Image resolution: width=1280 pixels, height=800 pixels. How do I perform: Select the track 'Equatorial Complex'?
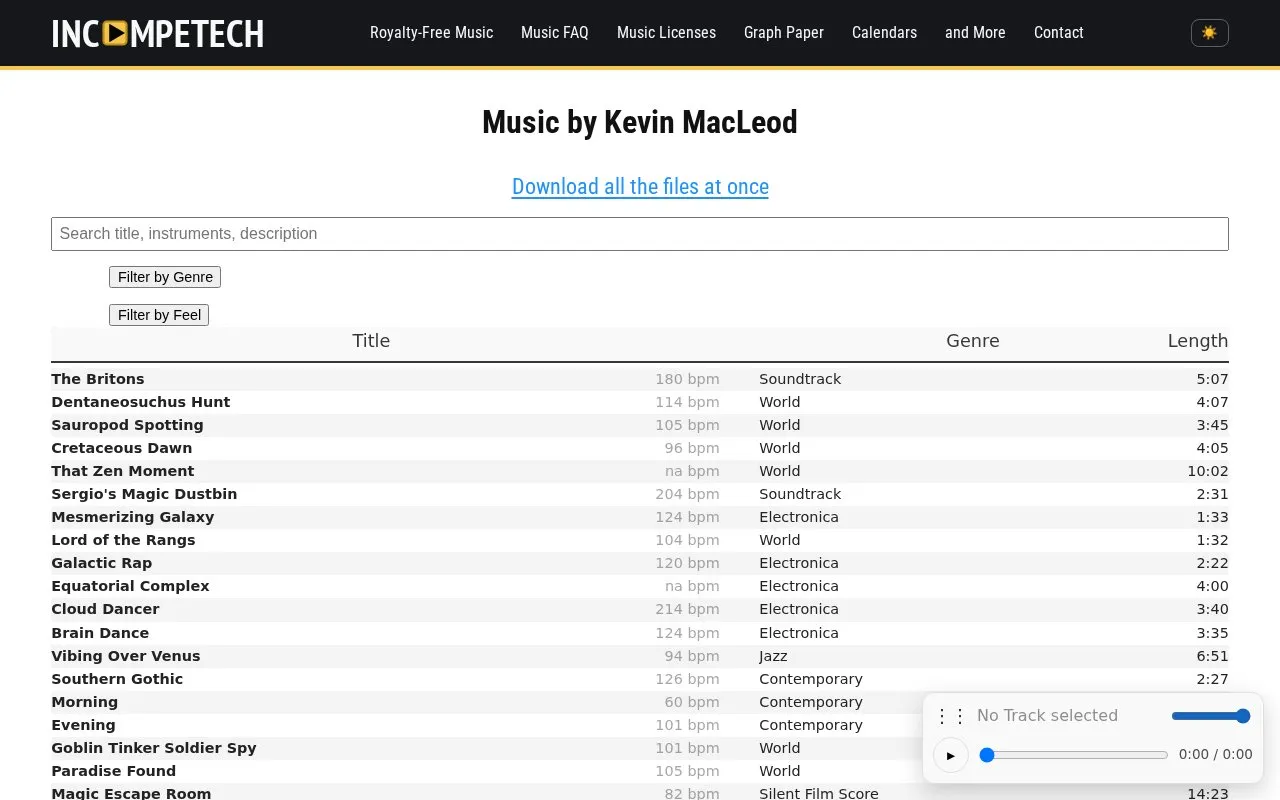tap(131, 586)
